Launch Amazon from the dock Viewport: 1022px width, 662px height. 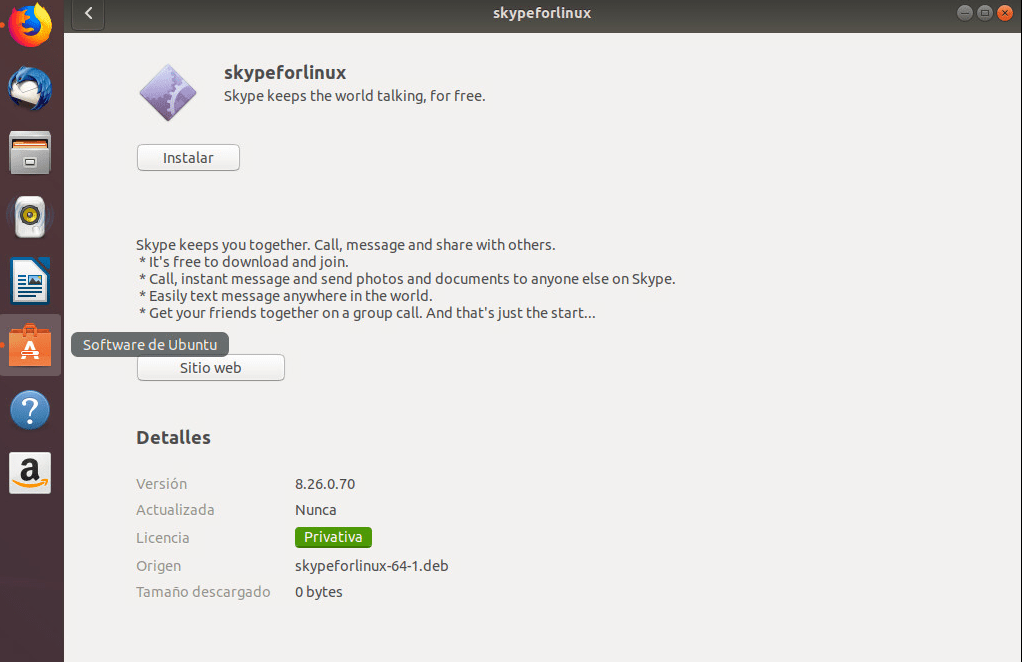click(x=29, y=473)
